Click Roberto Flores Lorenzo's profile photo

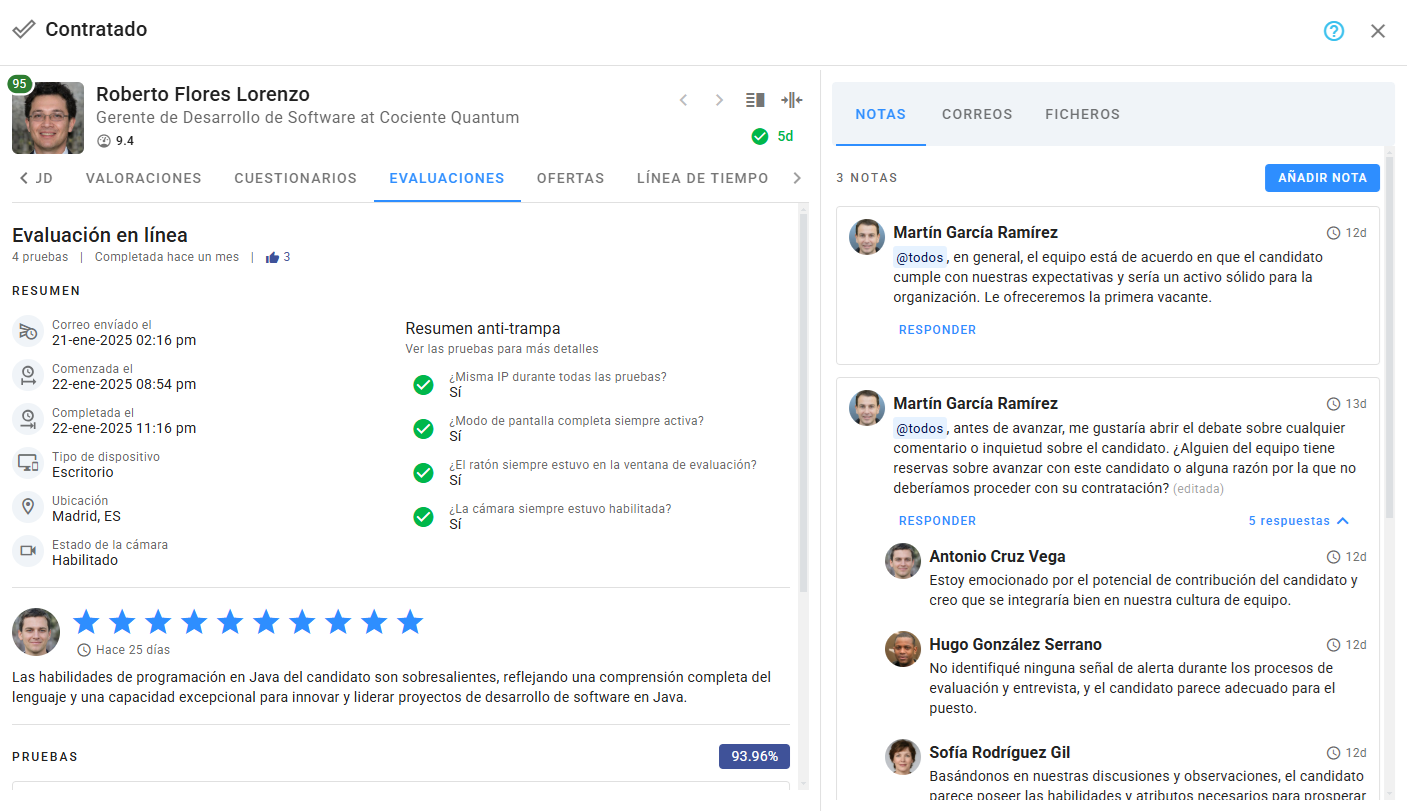[x=48, y=118]
